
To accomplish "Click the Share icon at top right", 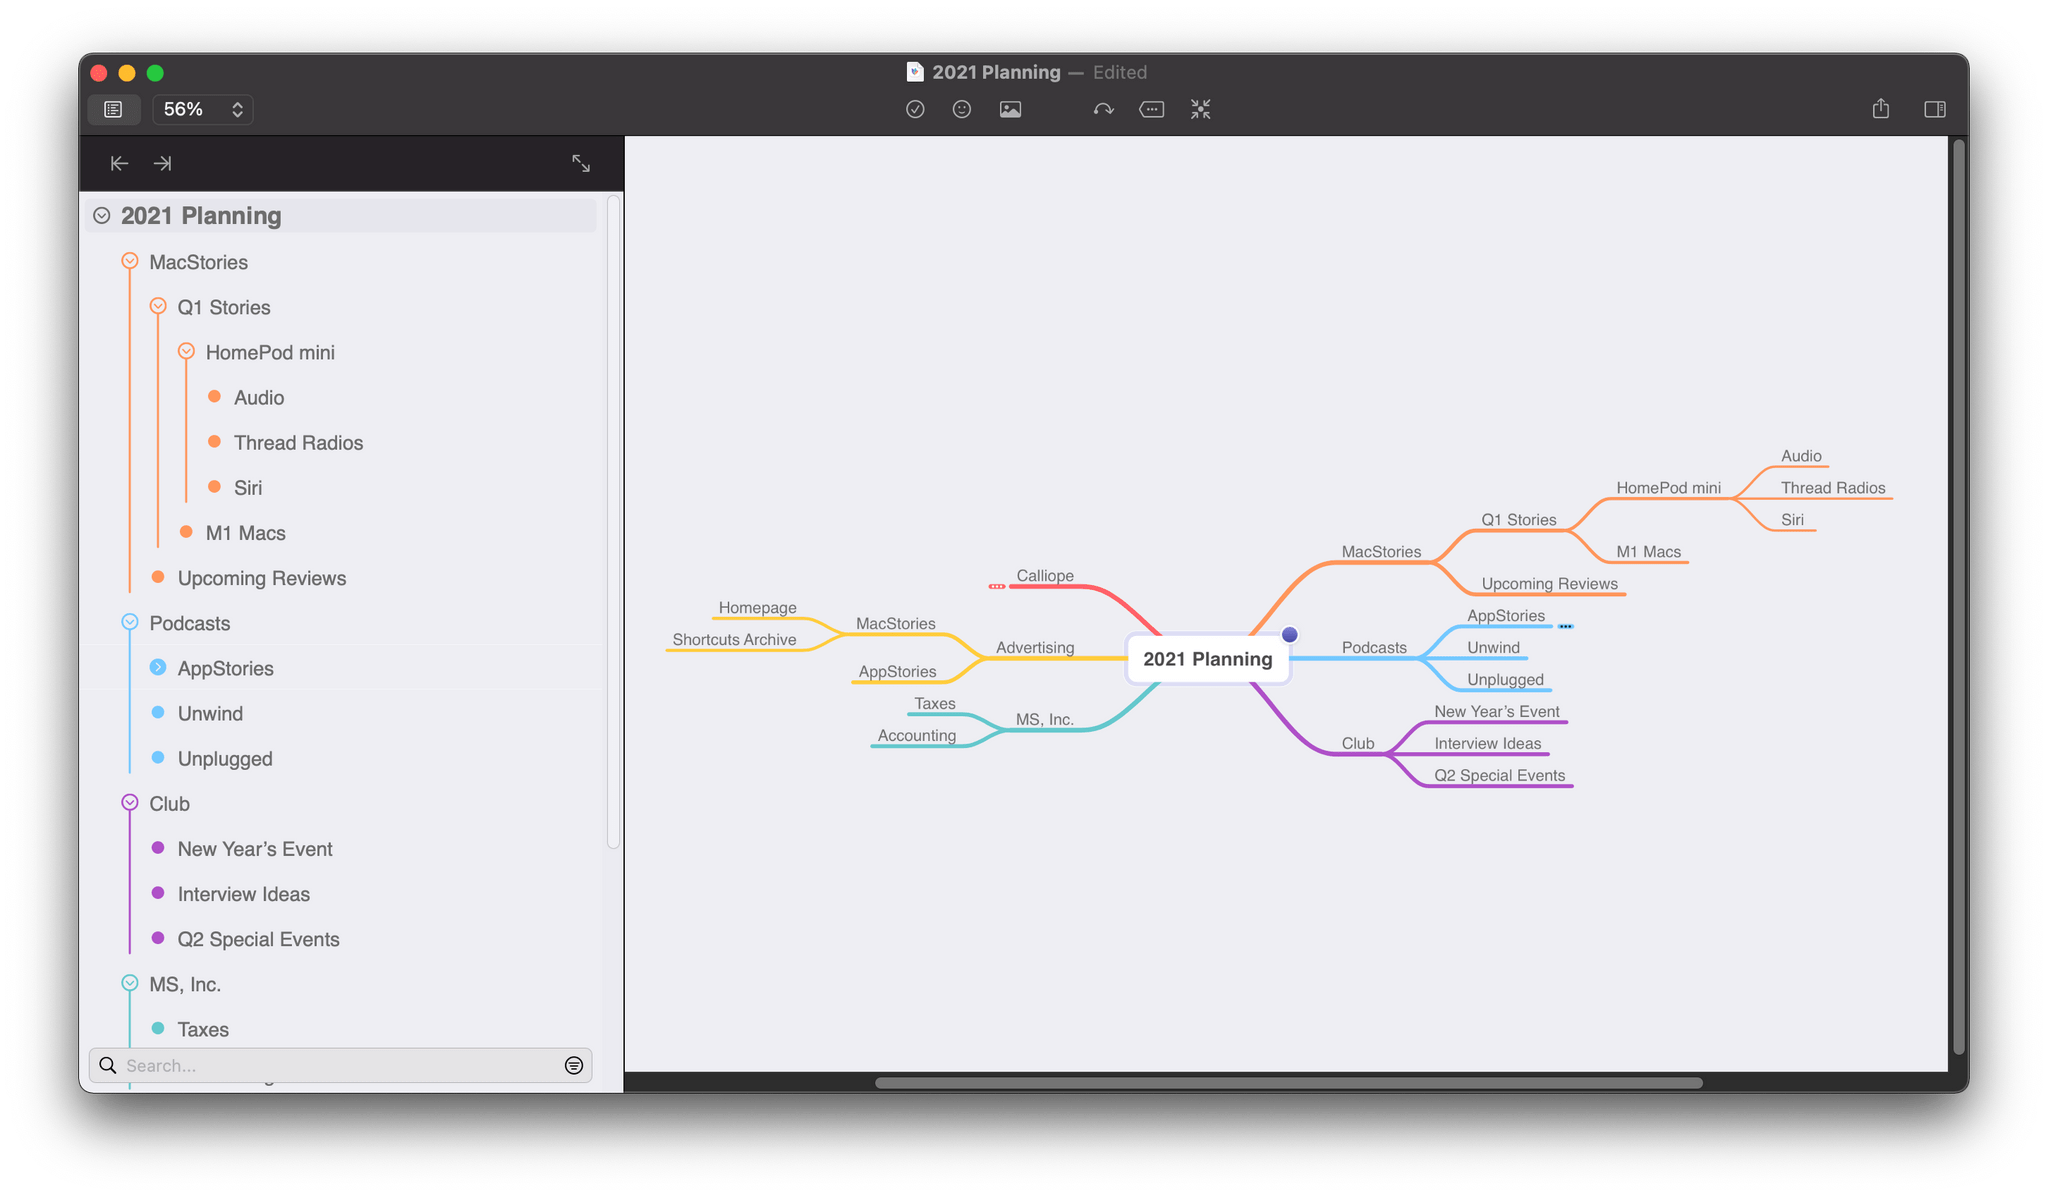I will (1882, 109).
